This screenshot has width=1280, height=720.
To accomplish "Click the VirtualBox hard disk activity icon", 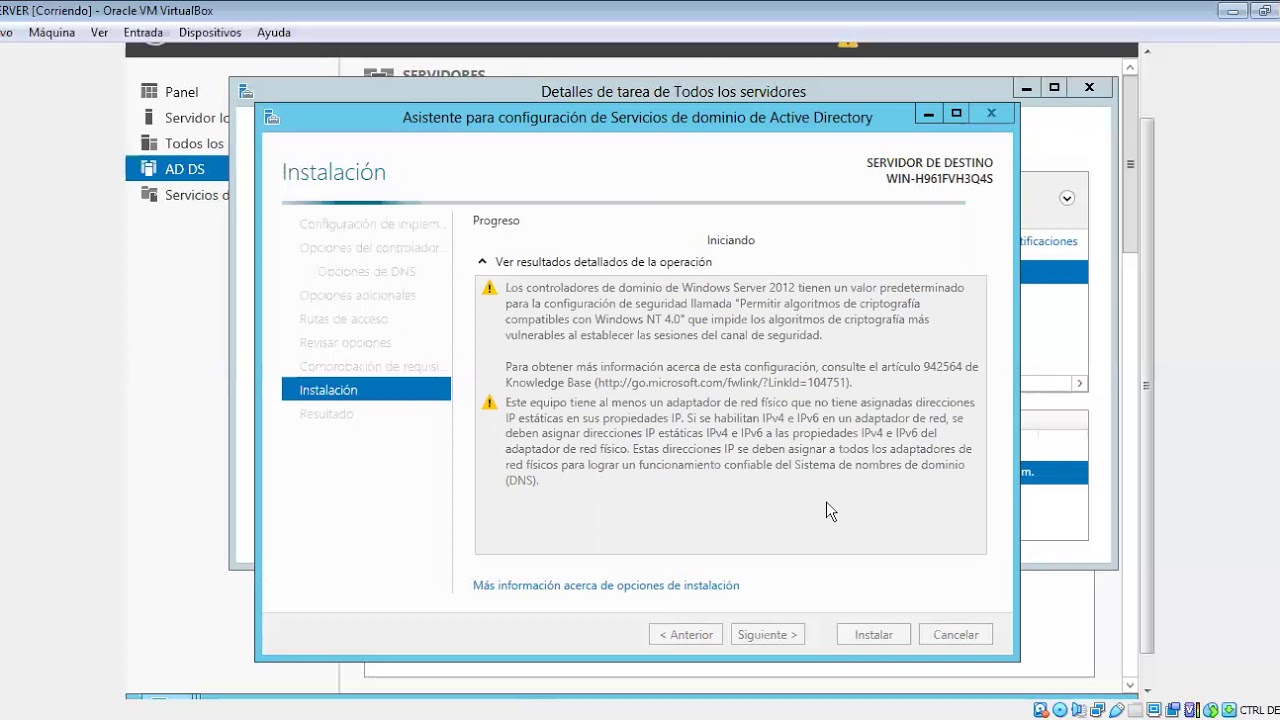I will tap(1041, 710).
